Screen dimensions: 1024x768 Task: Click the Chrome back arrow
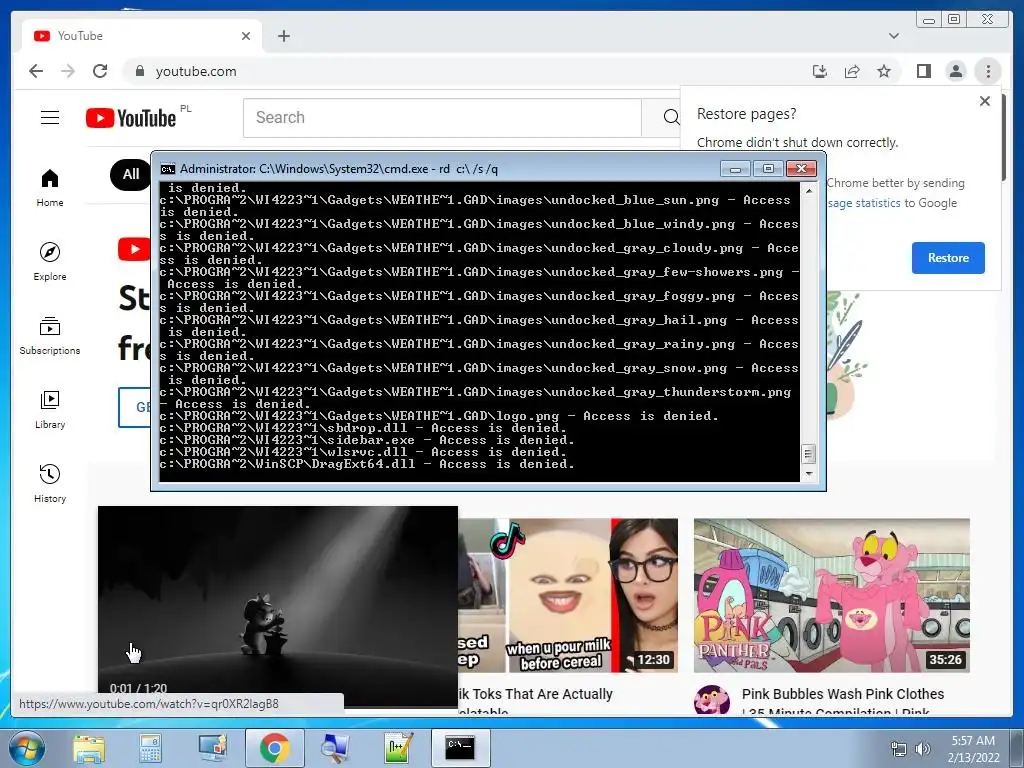coord(36,71)
